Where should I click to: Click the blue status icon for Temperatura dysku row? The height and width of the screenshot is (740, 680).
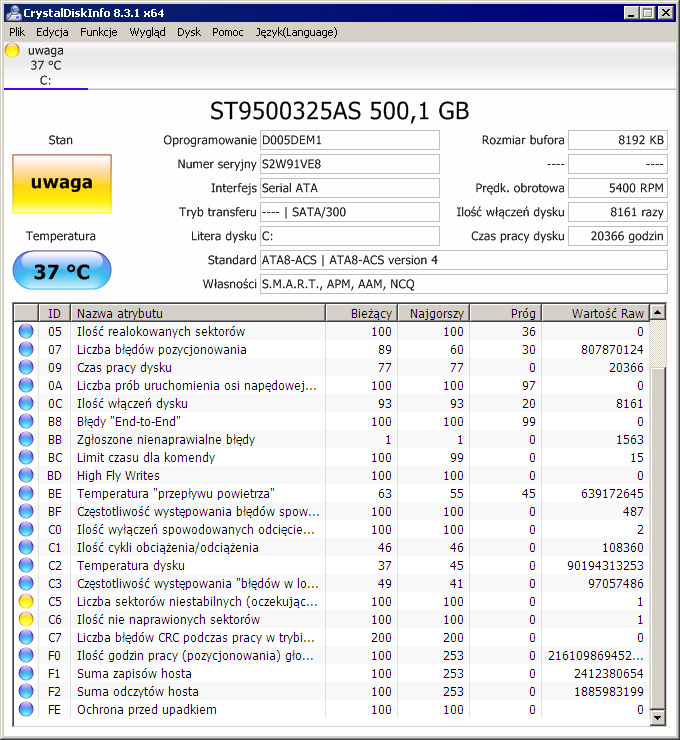[x=26, y=565]
